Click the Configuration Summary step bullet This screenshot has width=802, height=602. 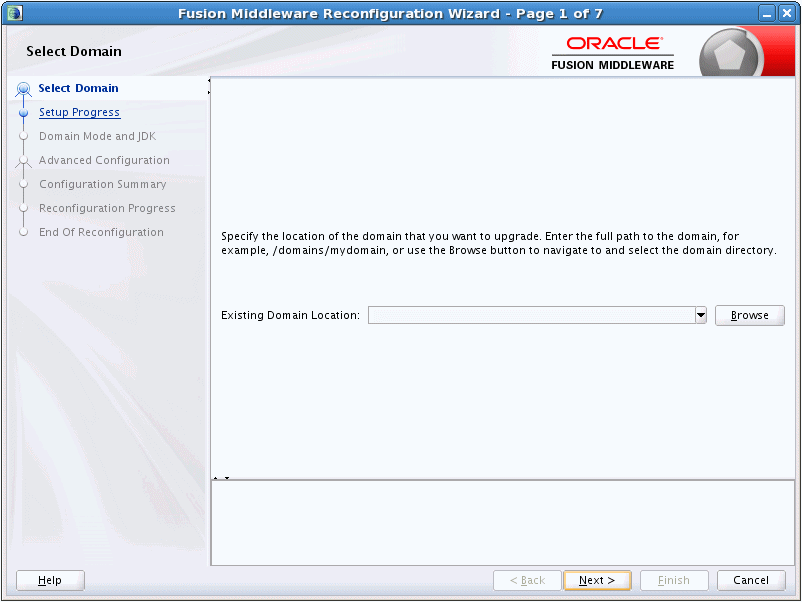(24, 185)
